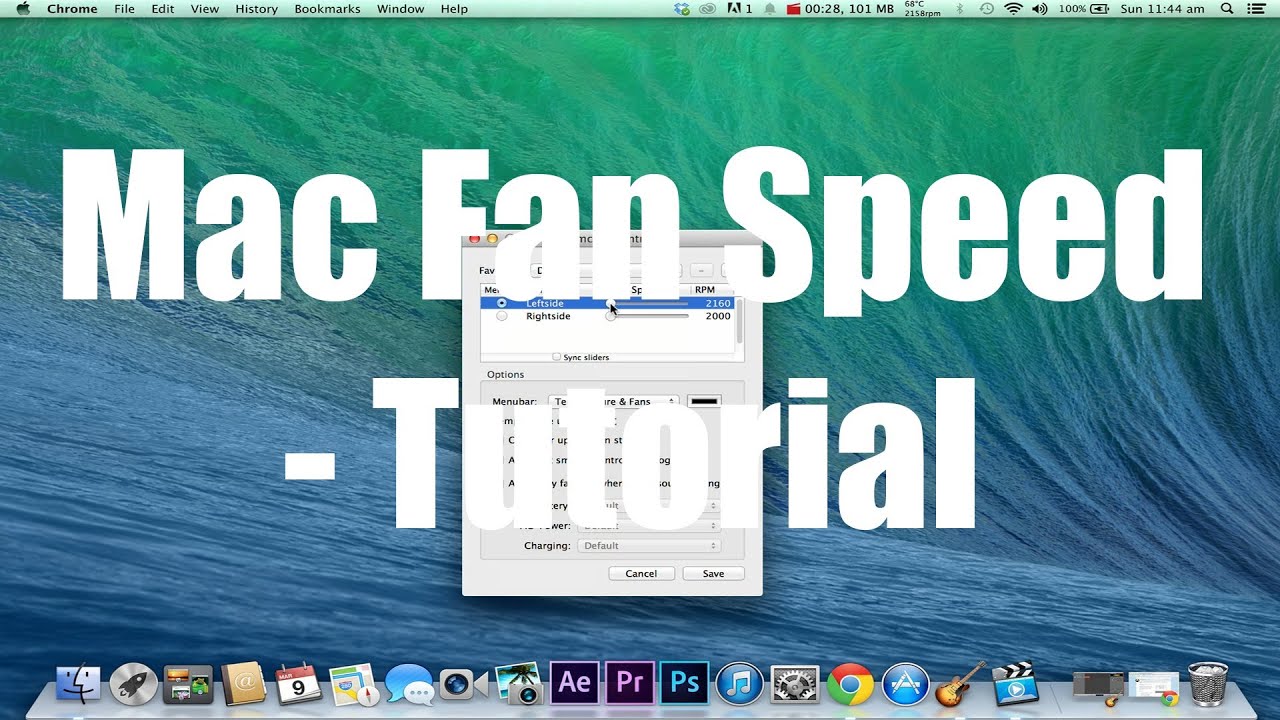Open the Apple menu
The height and width of the screenshot is (720, 1280).
point(23,9)
